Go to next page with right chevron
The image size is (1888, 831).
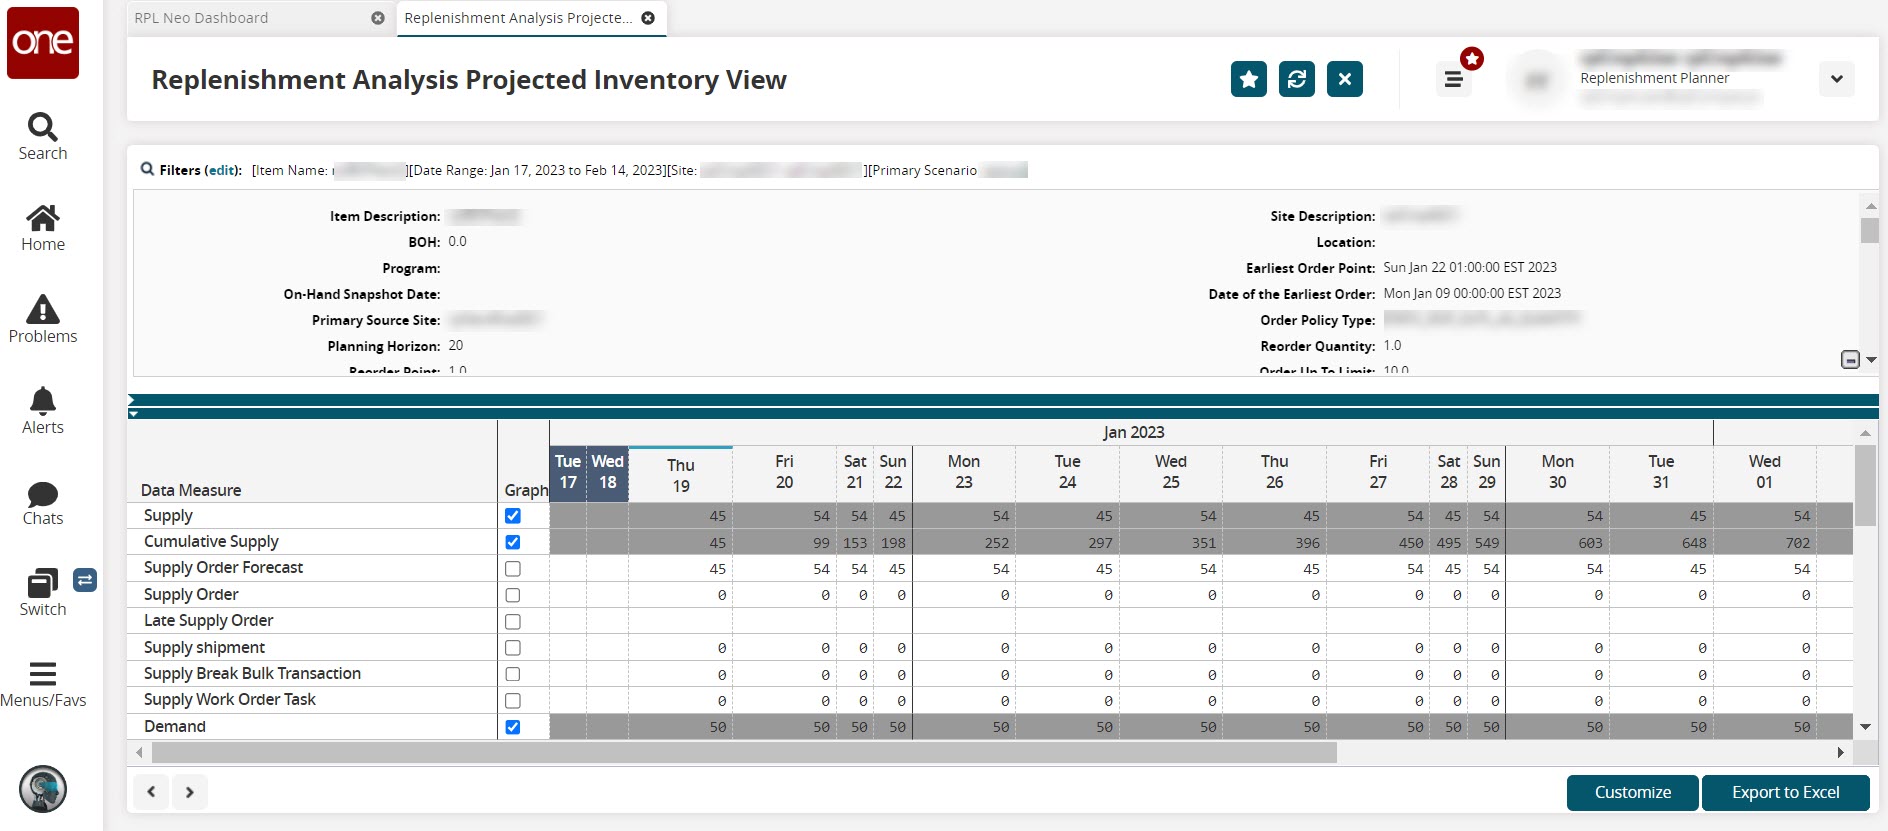click(190, 792)
